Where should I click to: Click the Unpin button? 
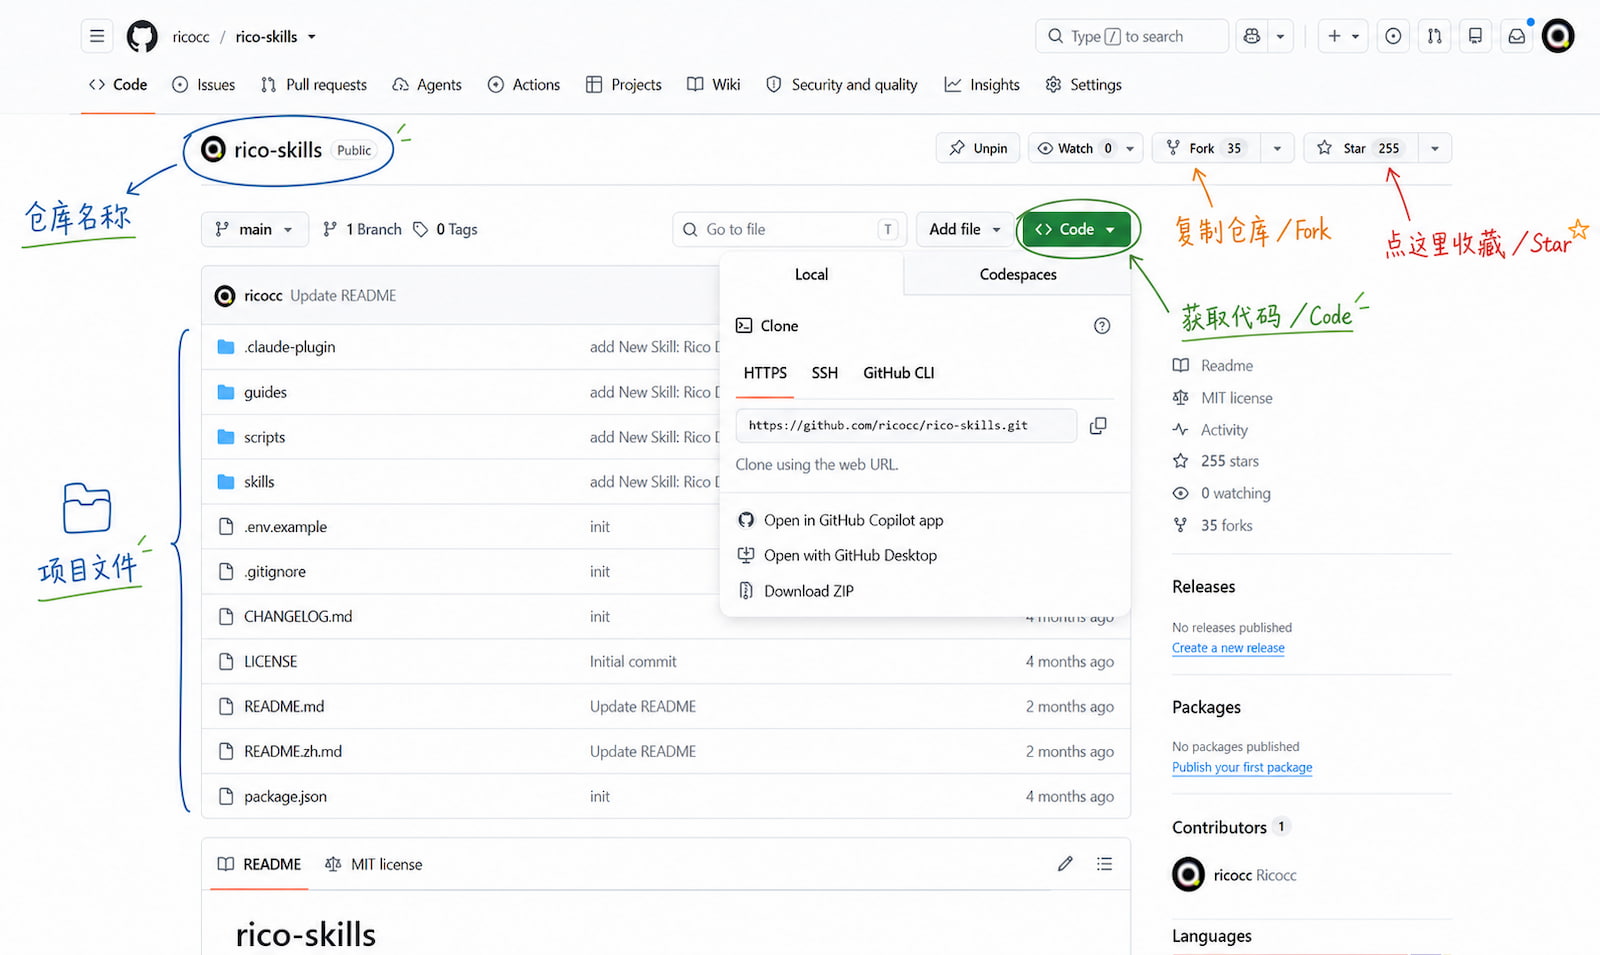point(978,148)
